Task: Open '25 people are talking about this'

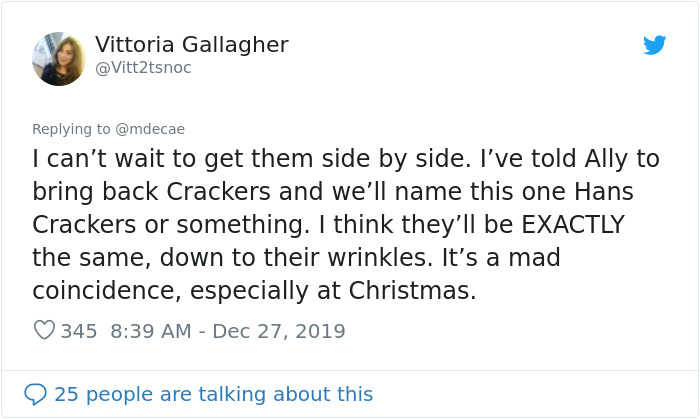Action: click(213, 394)
